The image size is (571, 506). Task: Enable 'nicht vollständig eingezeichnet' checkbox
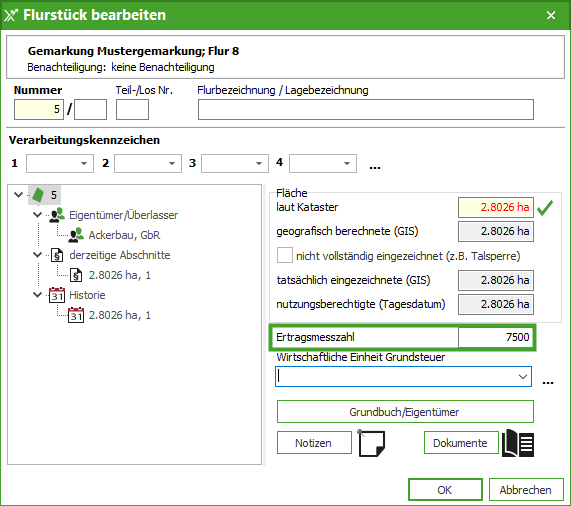[x=285, y=255]
